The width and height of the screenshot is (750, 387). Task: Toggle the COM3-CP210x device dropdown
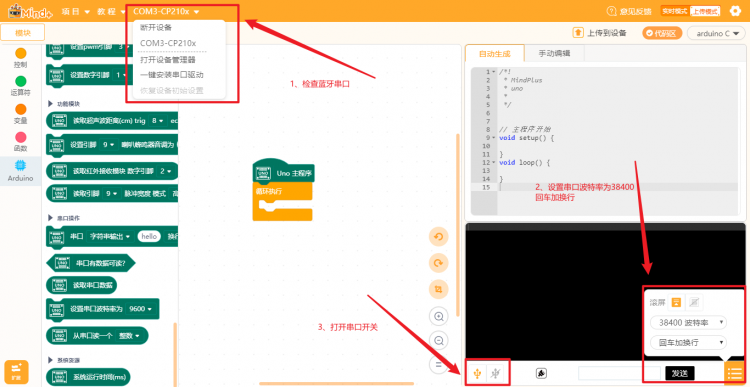166,11
